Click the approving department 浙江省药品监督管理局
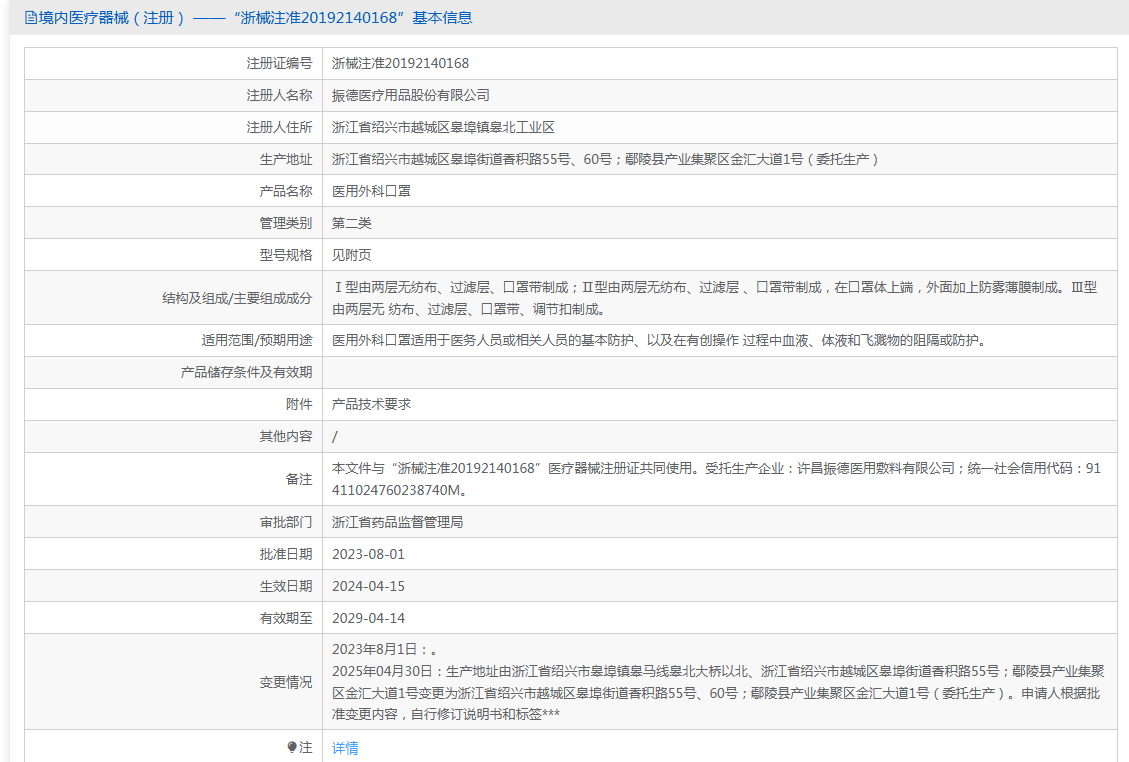The height and width of the screenshot is (762, 1129). tap(397, 522)
